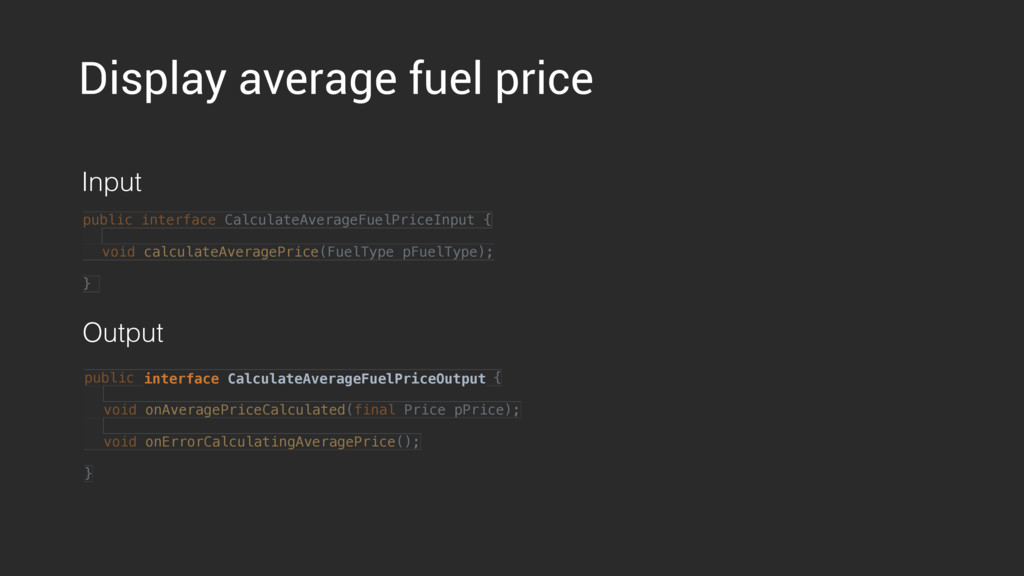Click the calculateAveragePrice method name
This screenshot has height=576, width=1024.
231,252
